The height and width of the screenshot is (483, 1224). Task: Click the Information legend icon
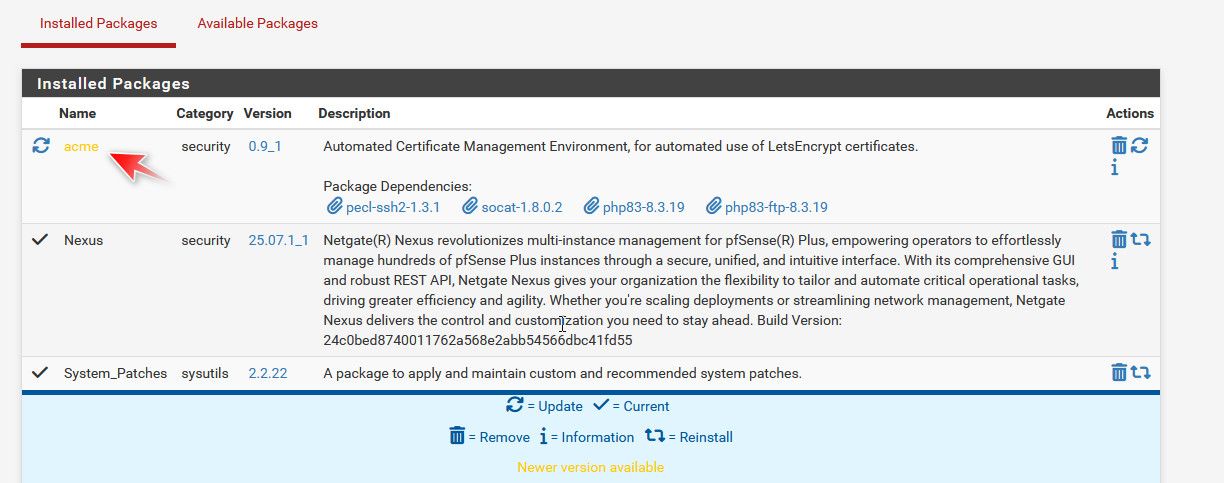point(543,436)
